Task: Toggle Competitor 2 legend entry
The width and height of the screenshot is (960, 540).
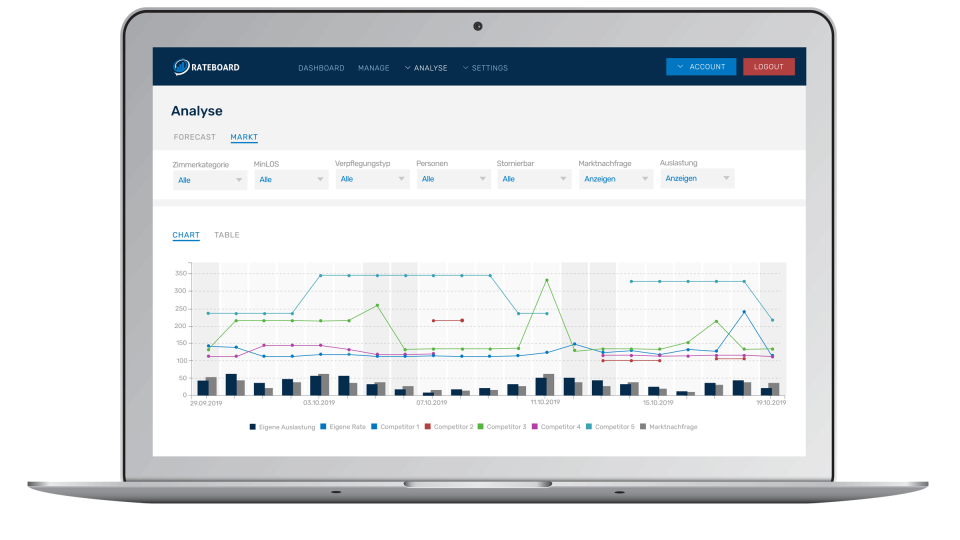Action: [x=449, y=427]
